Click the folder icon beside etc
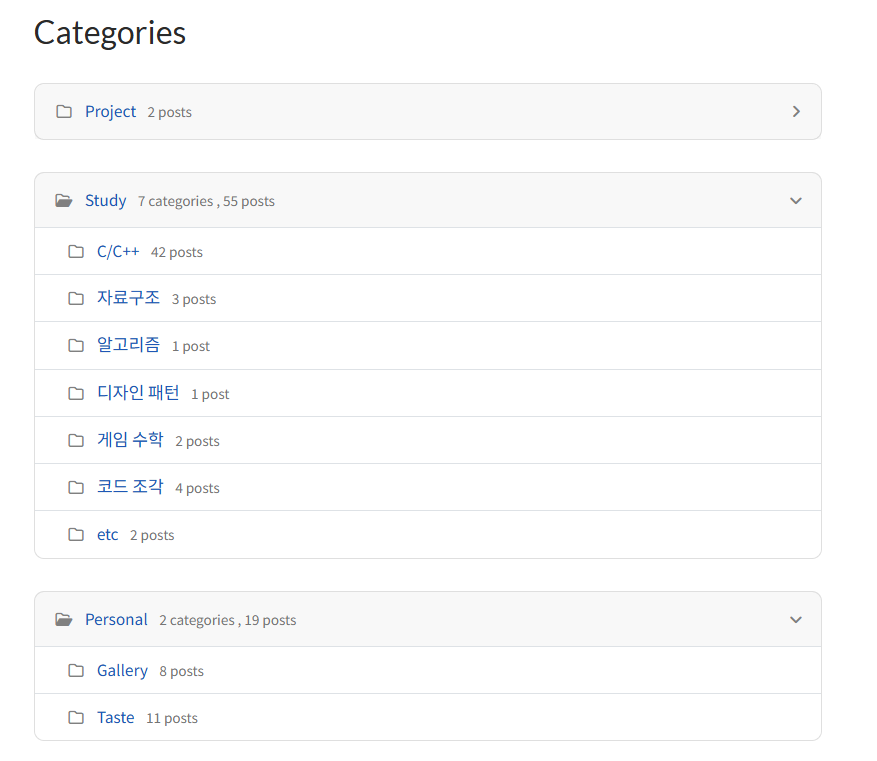The image size is (877, 761). click(x=76, y=535)
